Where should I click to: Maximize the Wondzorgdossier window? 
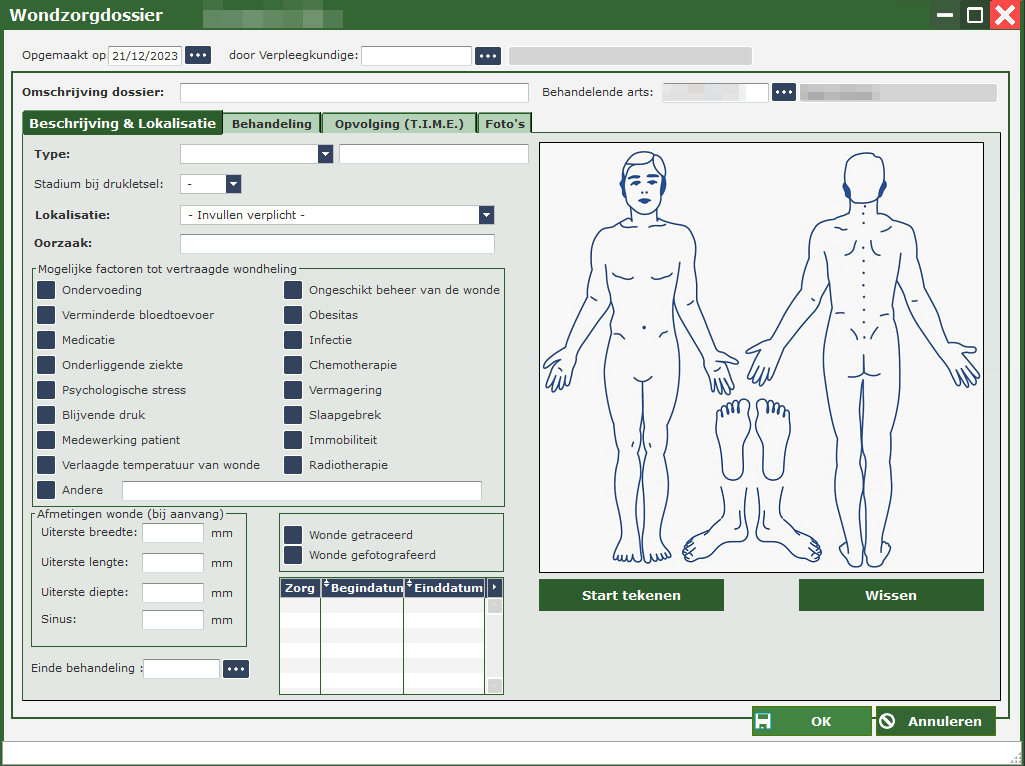(x=974, y=15)
